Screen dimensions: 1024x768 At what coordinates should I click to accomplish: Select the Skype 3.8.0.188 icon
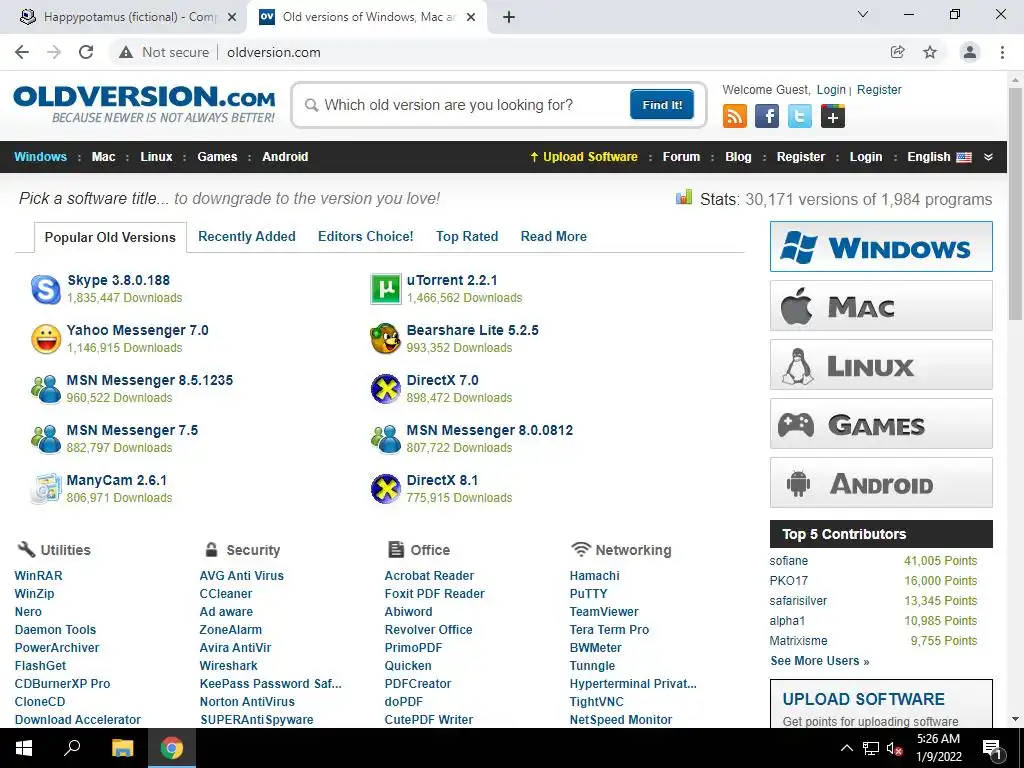pyautogui.click(x=46, y=289)
